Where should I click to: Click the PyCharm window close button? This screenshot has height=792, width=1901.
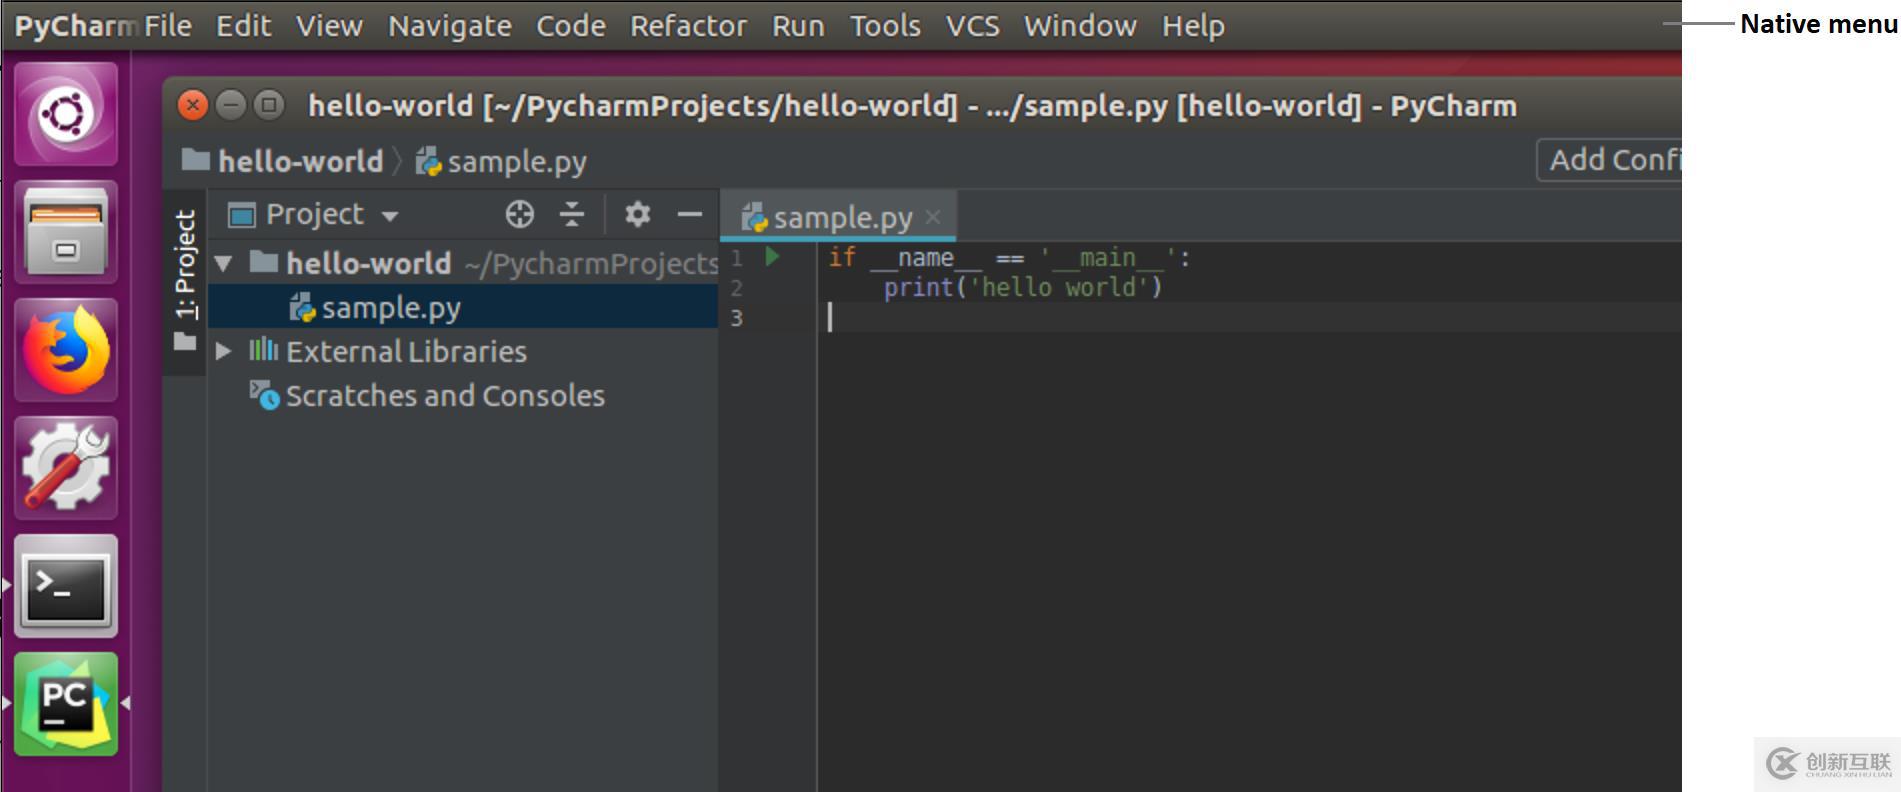(193, 105)
